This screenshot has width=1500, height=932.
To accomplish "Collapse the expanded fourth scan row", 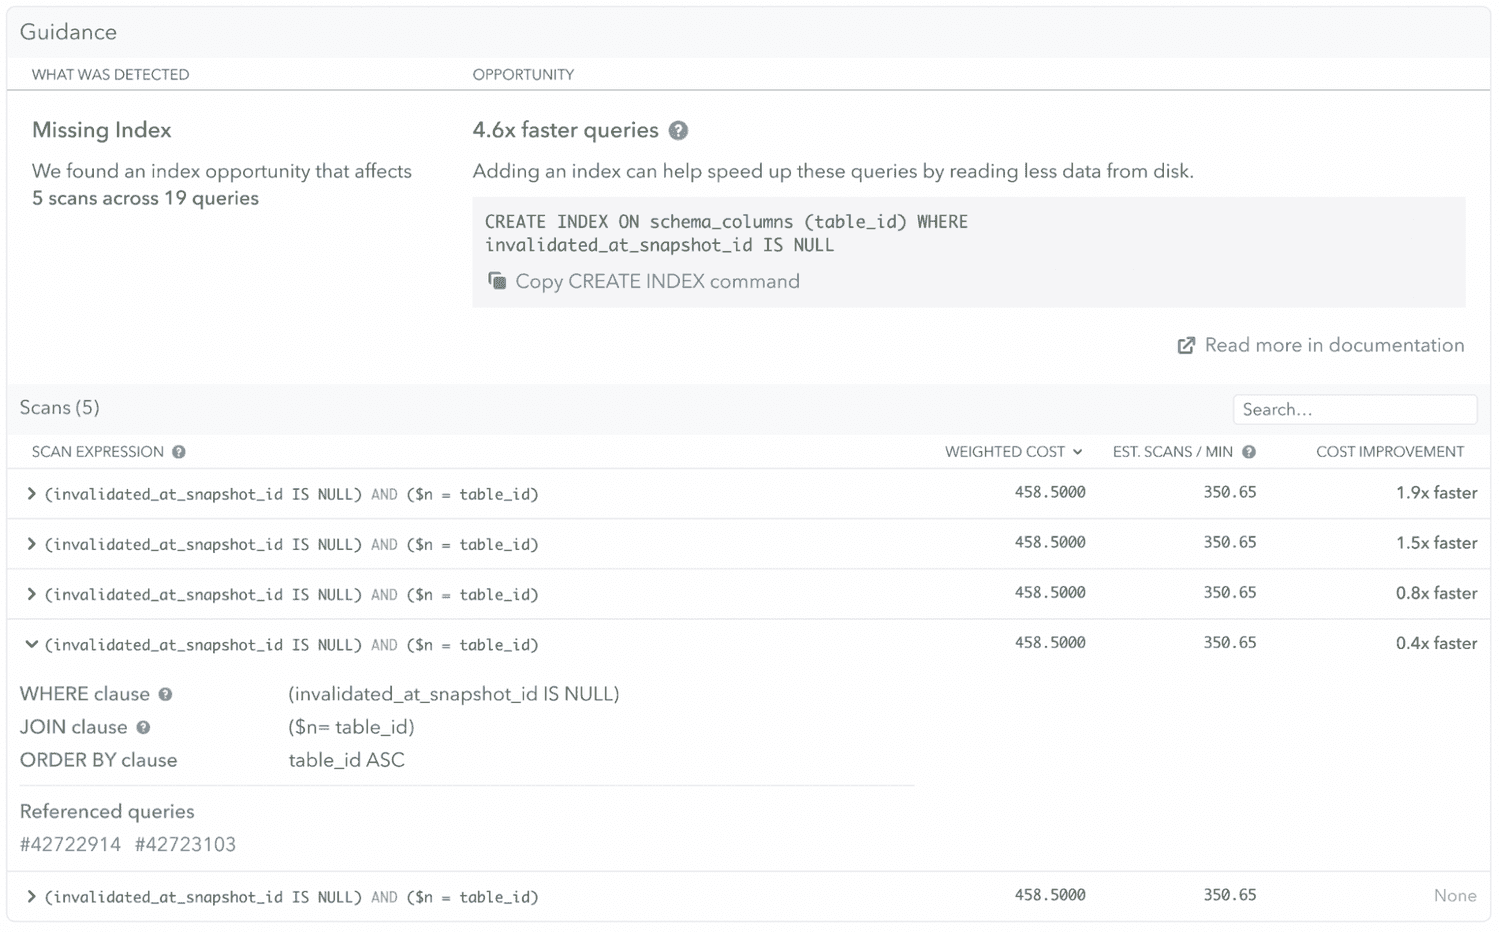I will 30,644.
